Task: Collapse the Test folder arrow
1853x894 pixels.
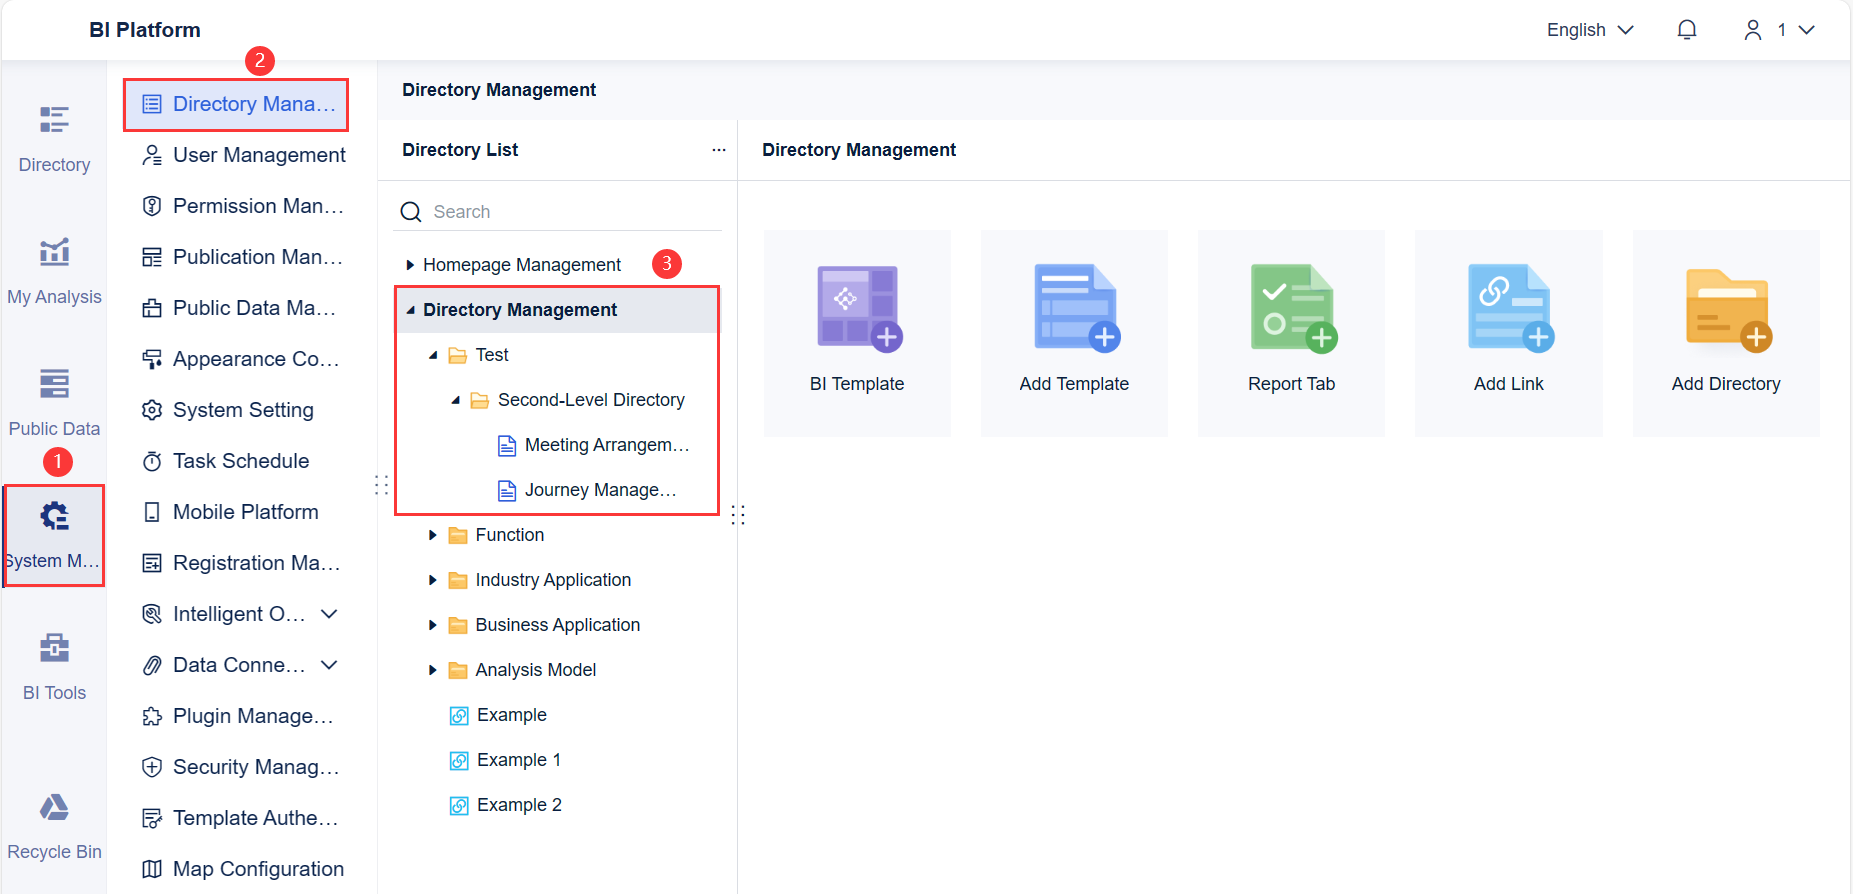Action: (x=433, y=355)
